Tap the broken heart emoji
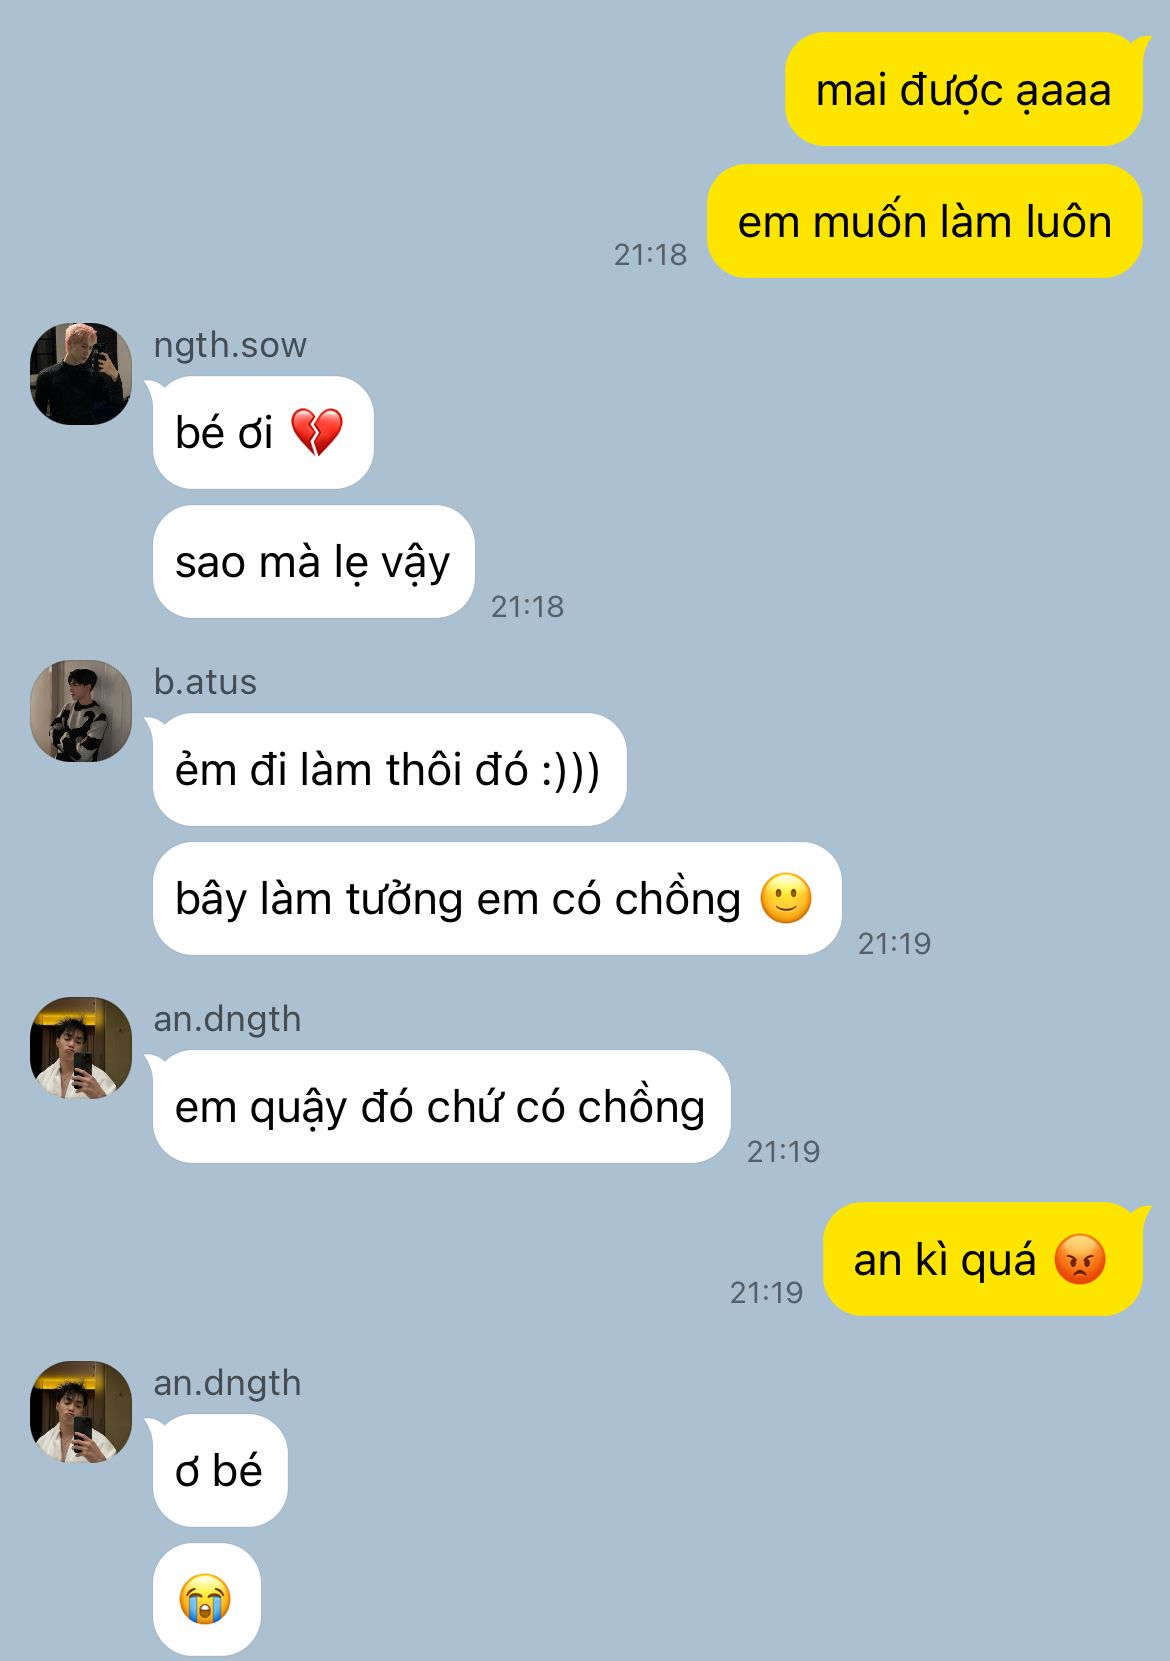 pos(316,432)
